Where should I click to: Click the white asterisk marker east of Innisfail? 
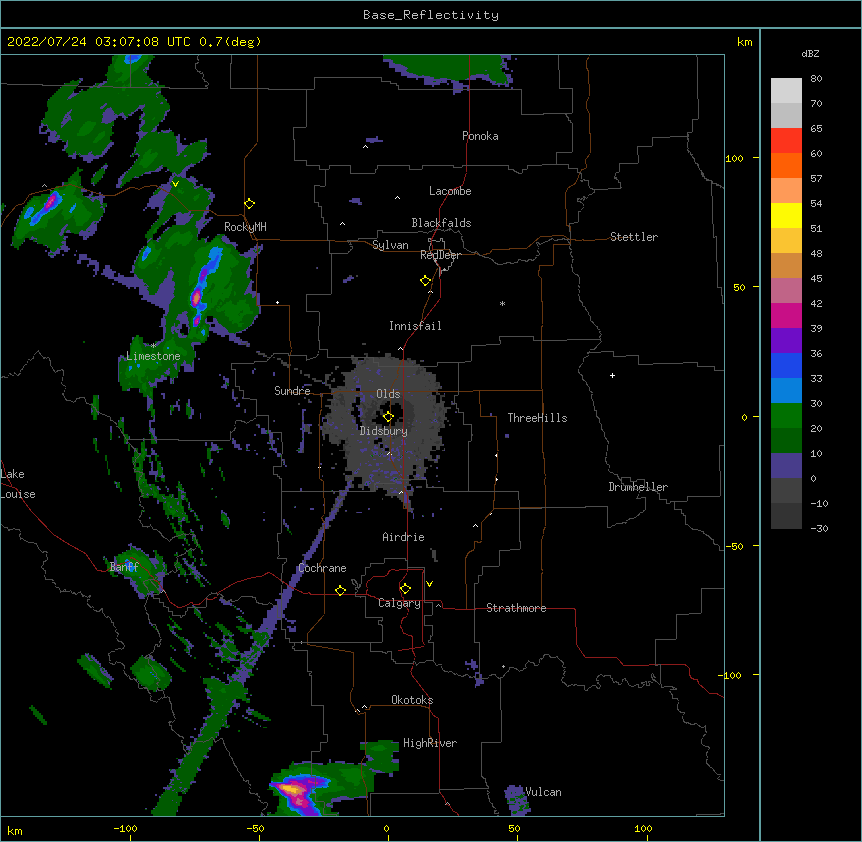(x=502, y=303)
